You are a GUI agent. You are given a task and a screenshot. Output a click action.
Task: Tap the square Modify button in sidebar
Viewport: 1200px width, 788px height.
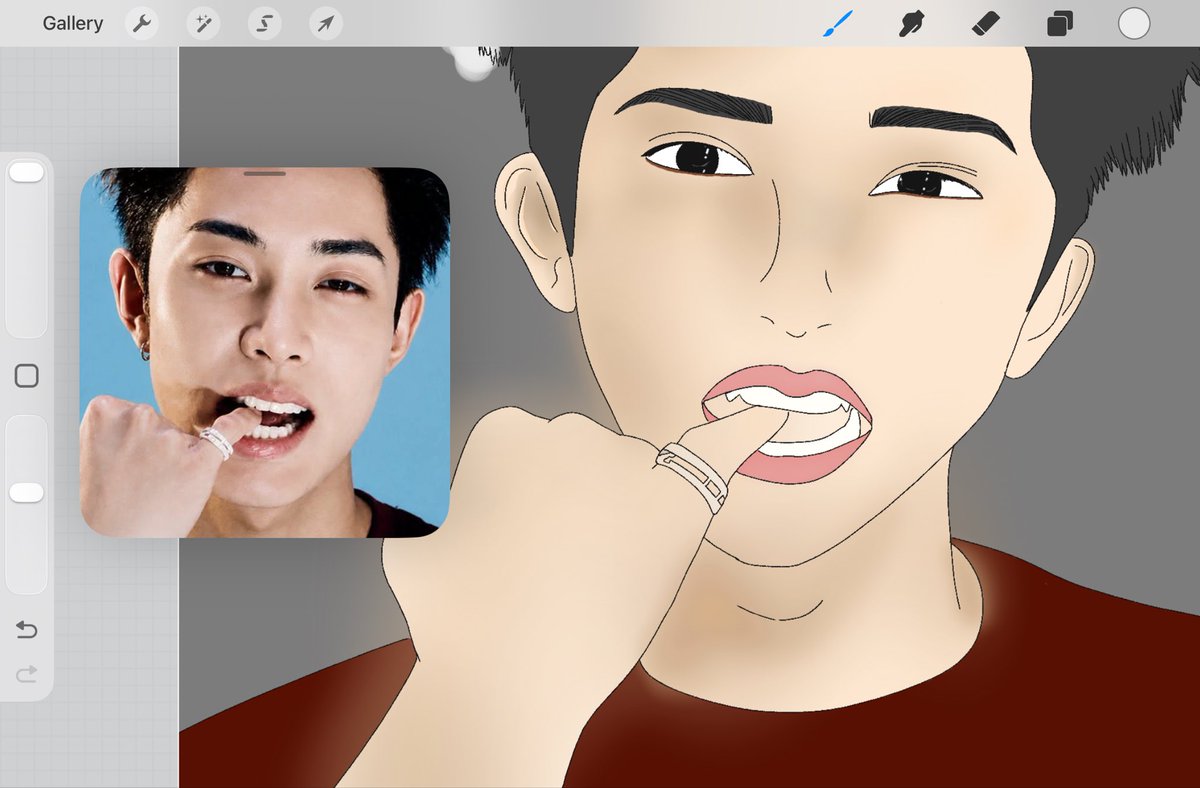27,376
